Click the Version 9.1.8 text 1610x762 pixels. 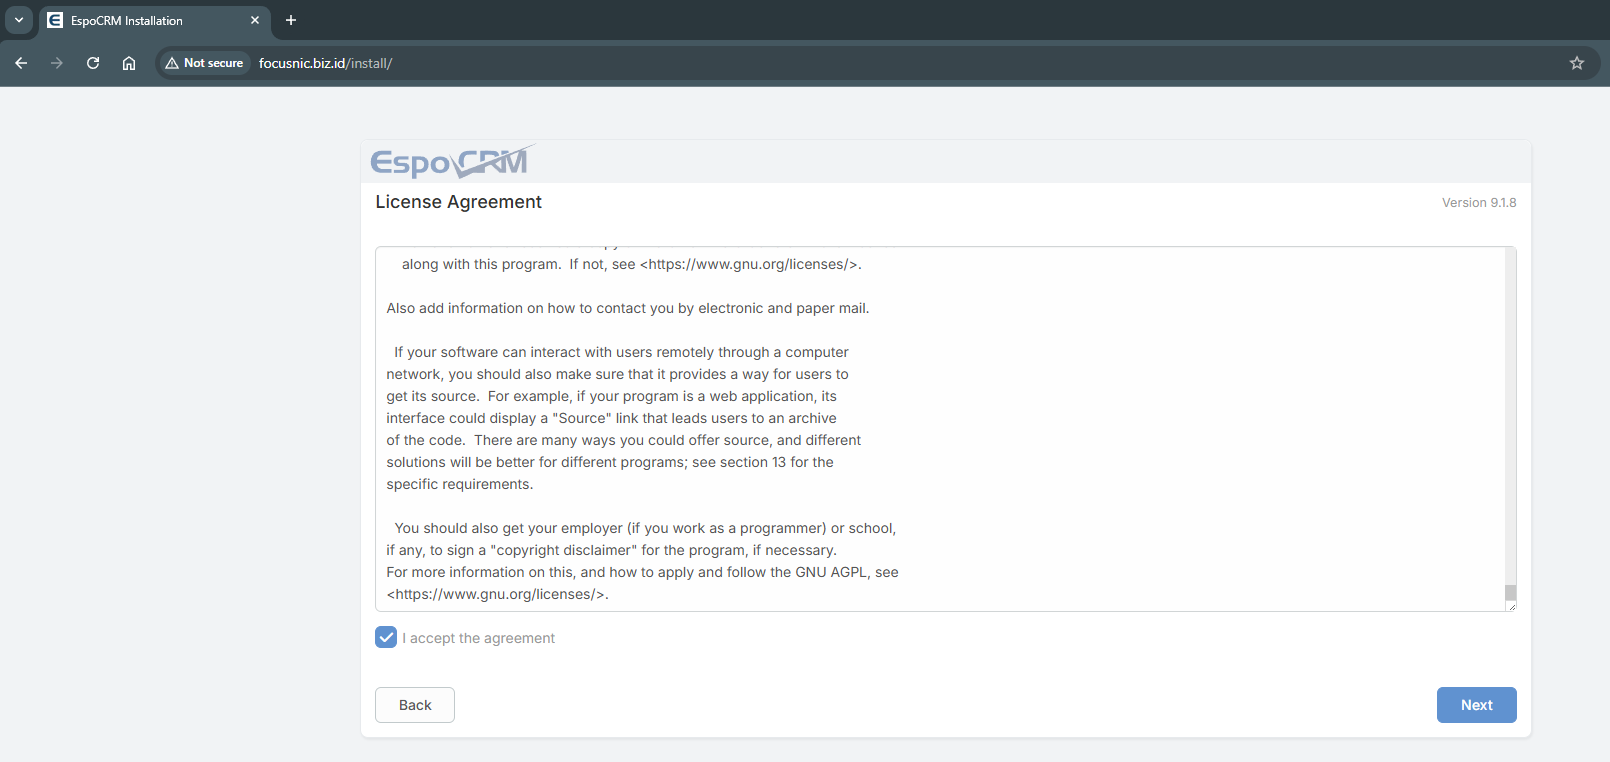pos(1479,203)
